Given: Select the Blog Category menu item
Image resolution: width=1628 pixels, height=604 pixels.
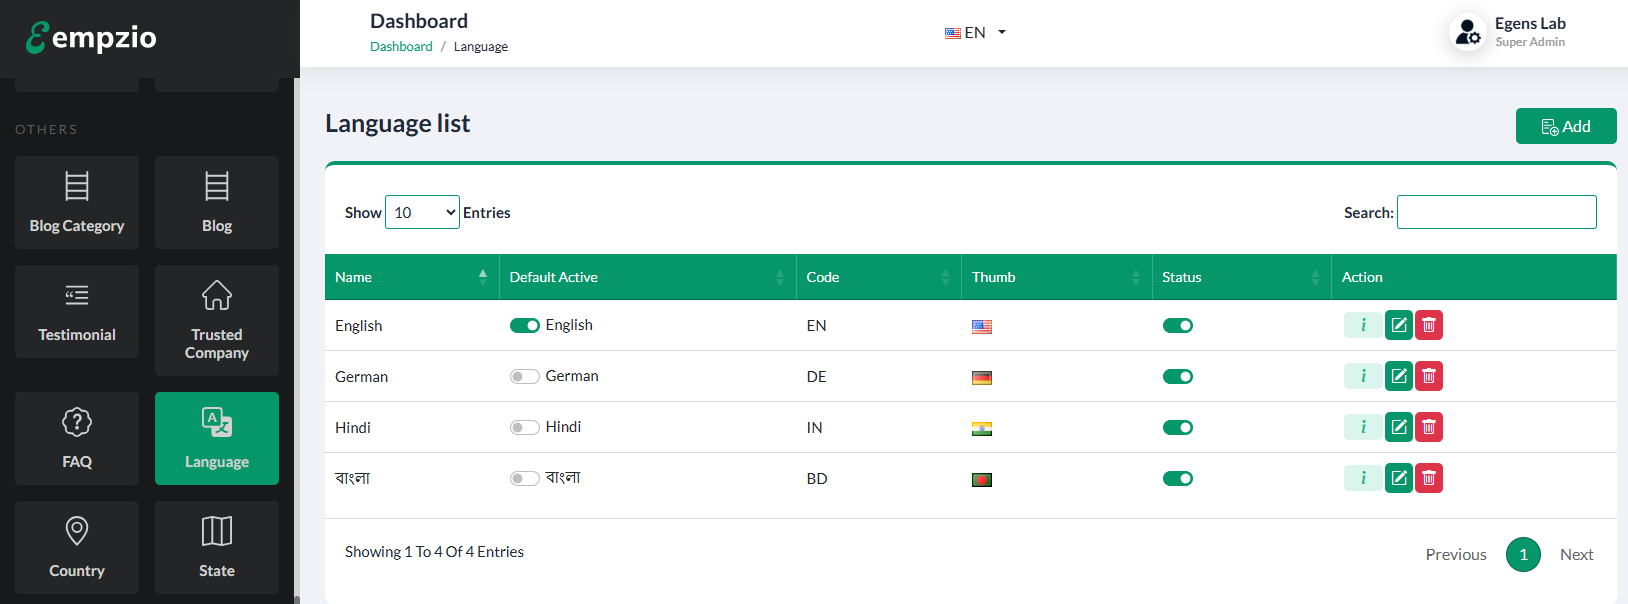Looking at the screenshot, I should pos(77,202).
